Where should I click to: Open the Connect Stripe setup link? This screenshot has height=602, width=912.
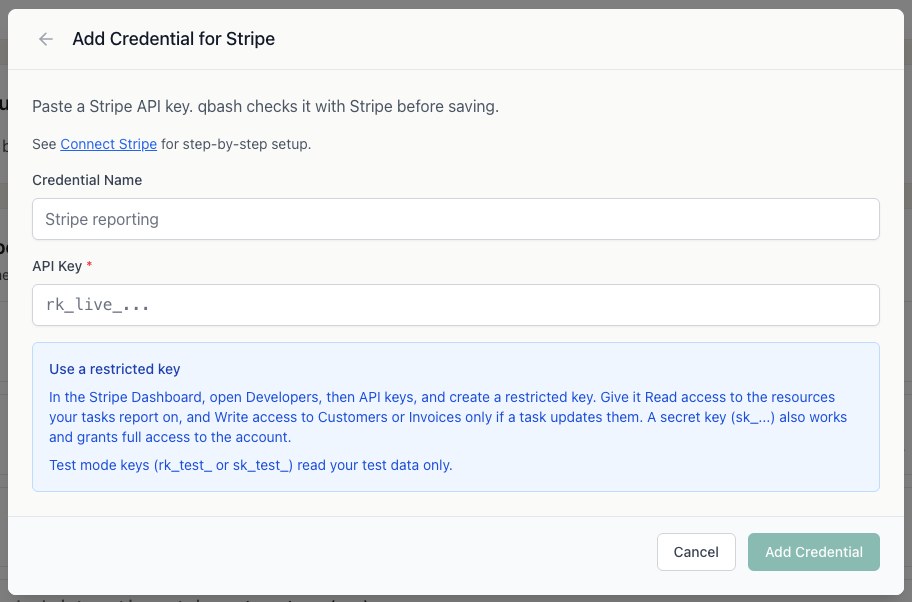(x=108, y=144)
